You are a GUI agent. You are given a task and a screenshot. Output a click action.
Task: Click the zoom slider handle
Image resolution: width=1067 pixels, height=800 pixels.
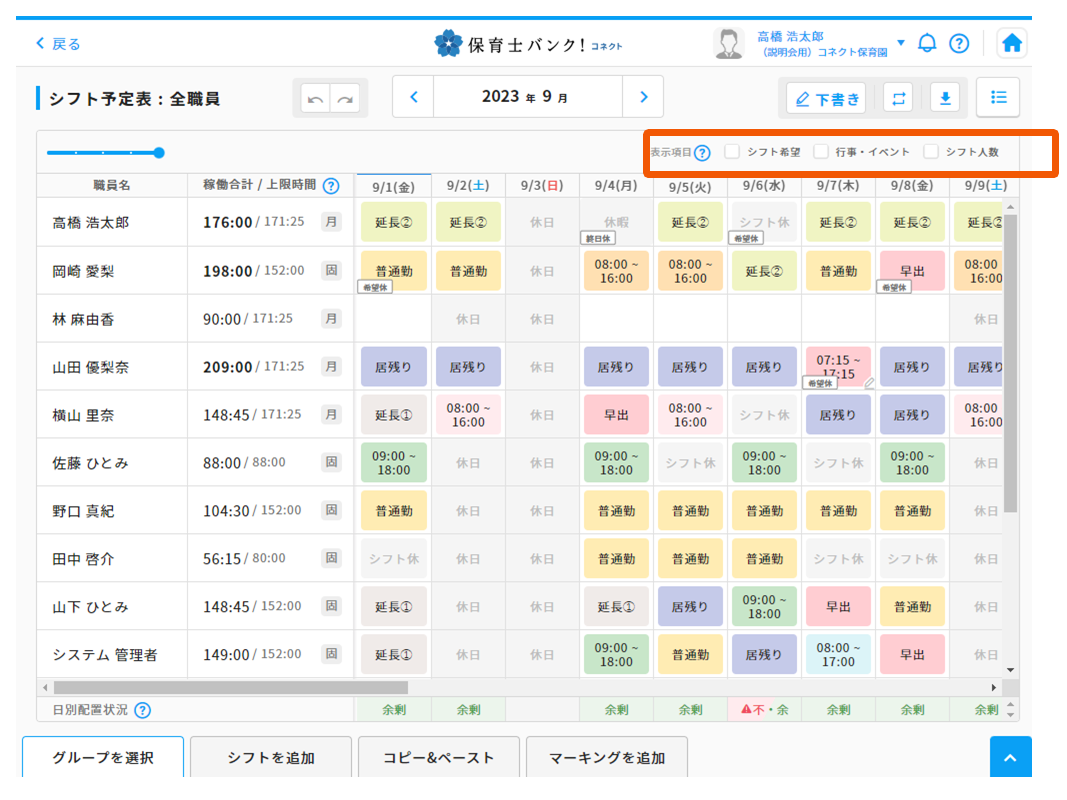click(159, 153)
